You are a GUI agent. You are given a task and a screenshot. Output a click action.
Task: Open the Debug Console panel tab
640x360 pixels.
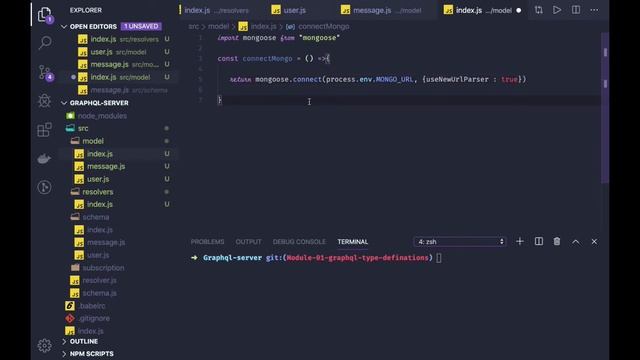tap(299, 242)
